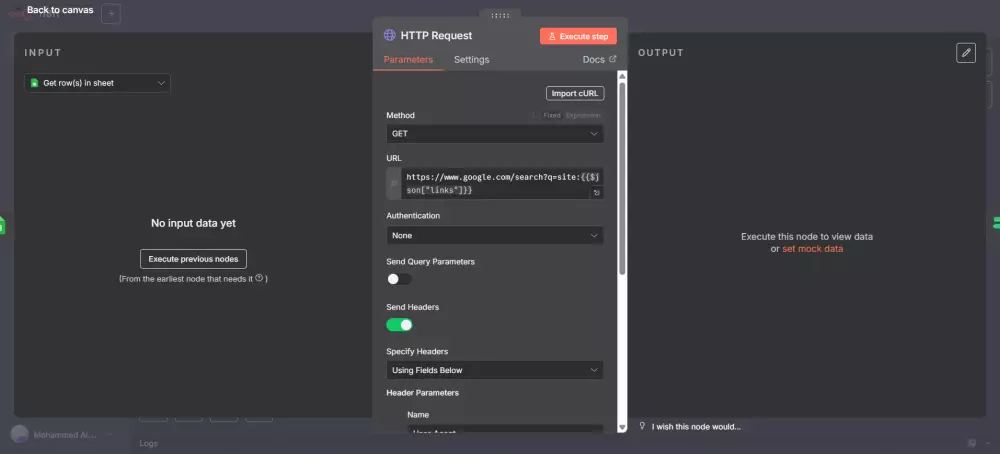Click Execute previous nodes button
Image resolution: width=1000 pixels, height=454 pixels.
click(193, 259)
